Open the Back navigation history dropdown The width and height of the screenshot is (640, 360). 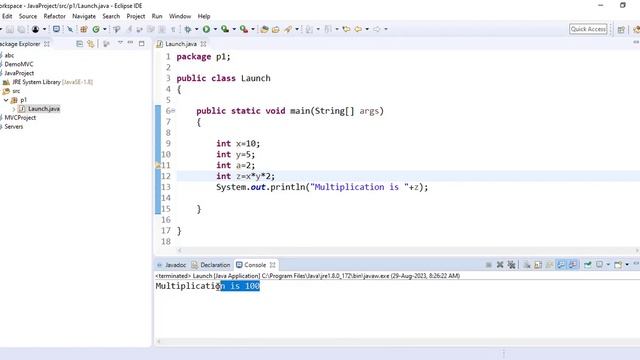click(x=367, y=29)
